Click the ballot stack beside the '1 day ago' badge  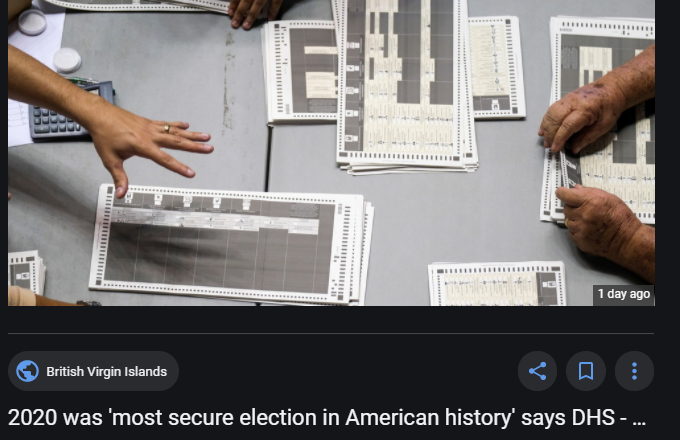pos(497,284)
